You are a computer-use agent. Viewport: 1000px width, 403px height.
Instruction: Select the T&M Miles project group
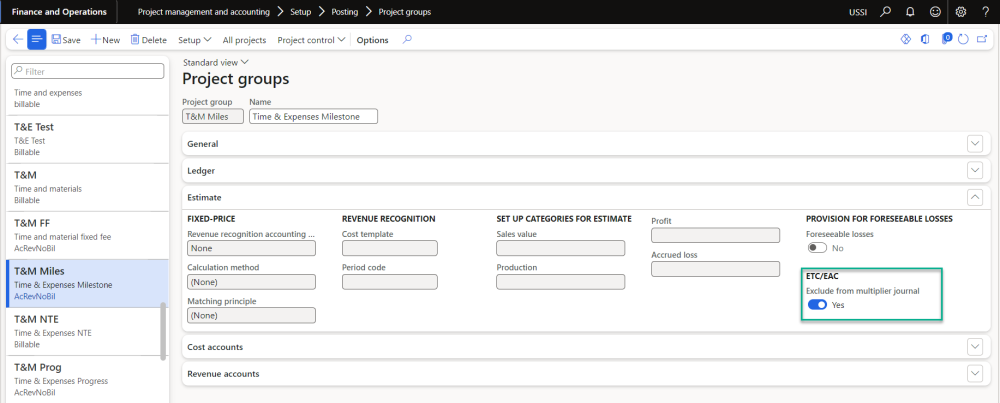pyautogui.click(x=87, y=283)
